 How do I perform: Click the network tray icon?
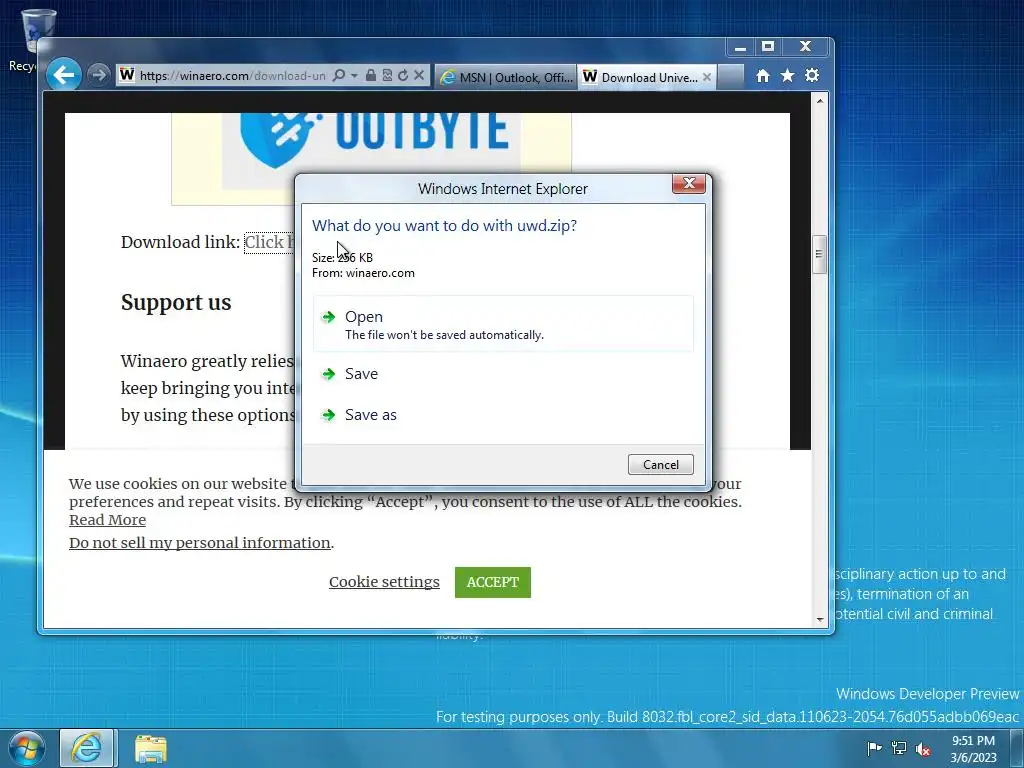pyautogui.click(x=899, y=748)
